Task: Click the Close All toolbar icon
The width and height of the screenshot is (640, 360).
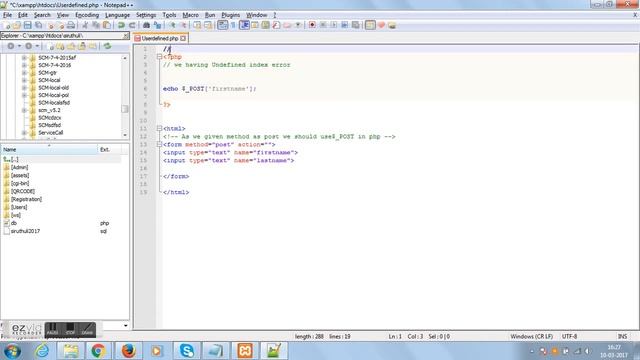Action: coord(60,25)
